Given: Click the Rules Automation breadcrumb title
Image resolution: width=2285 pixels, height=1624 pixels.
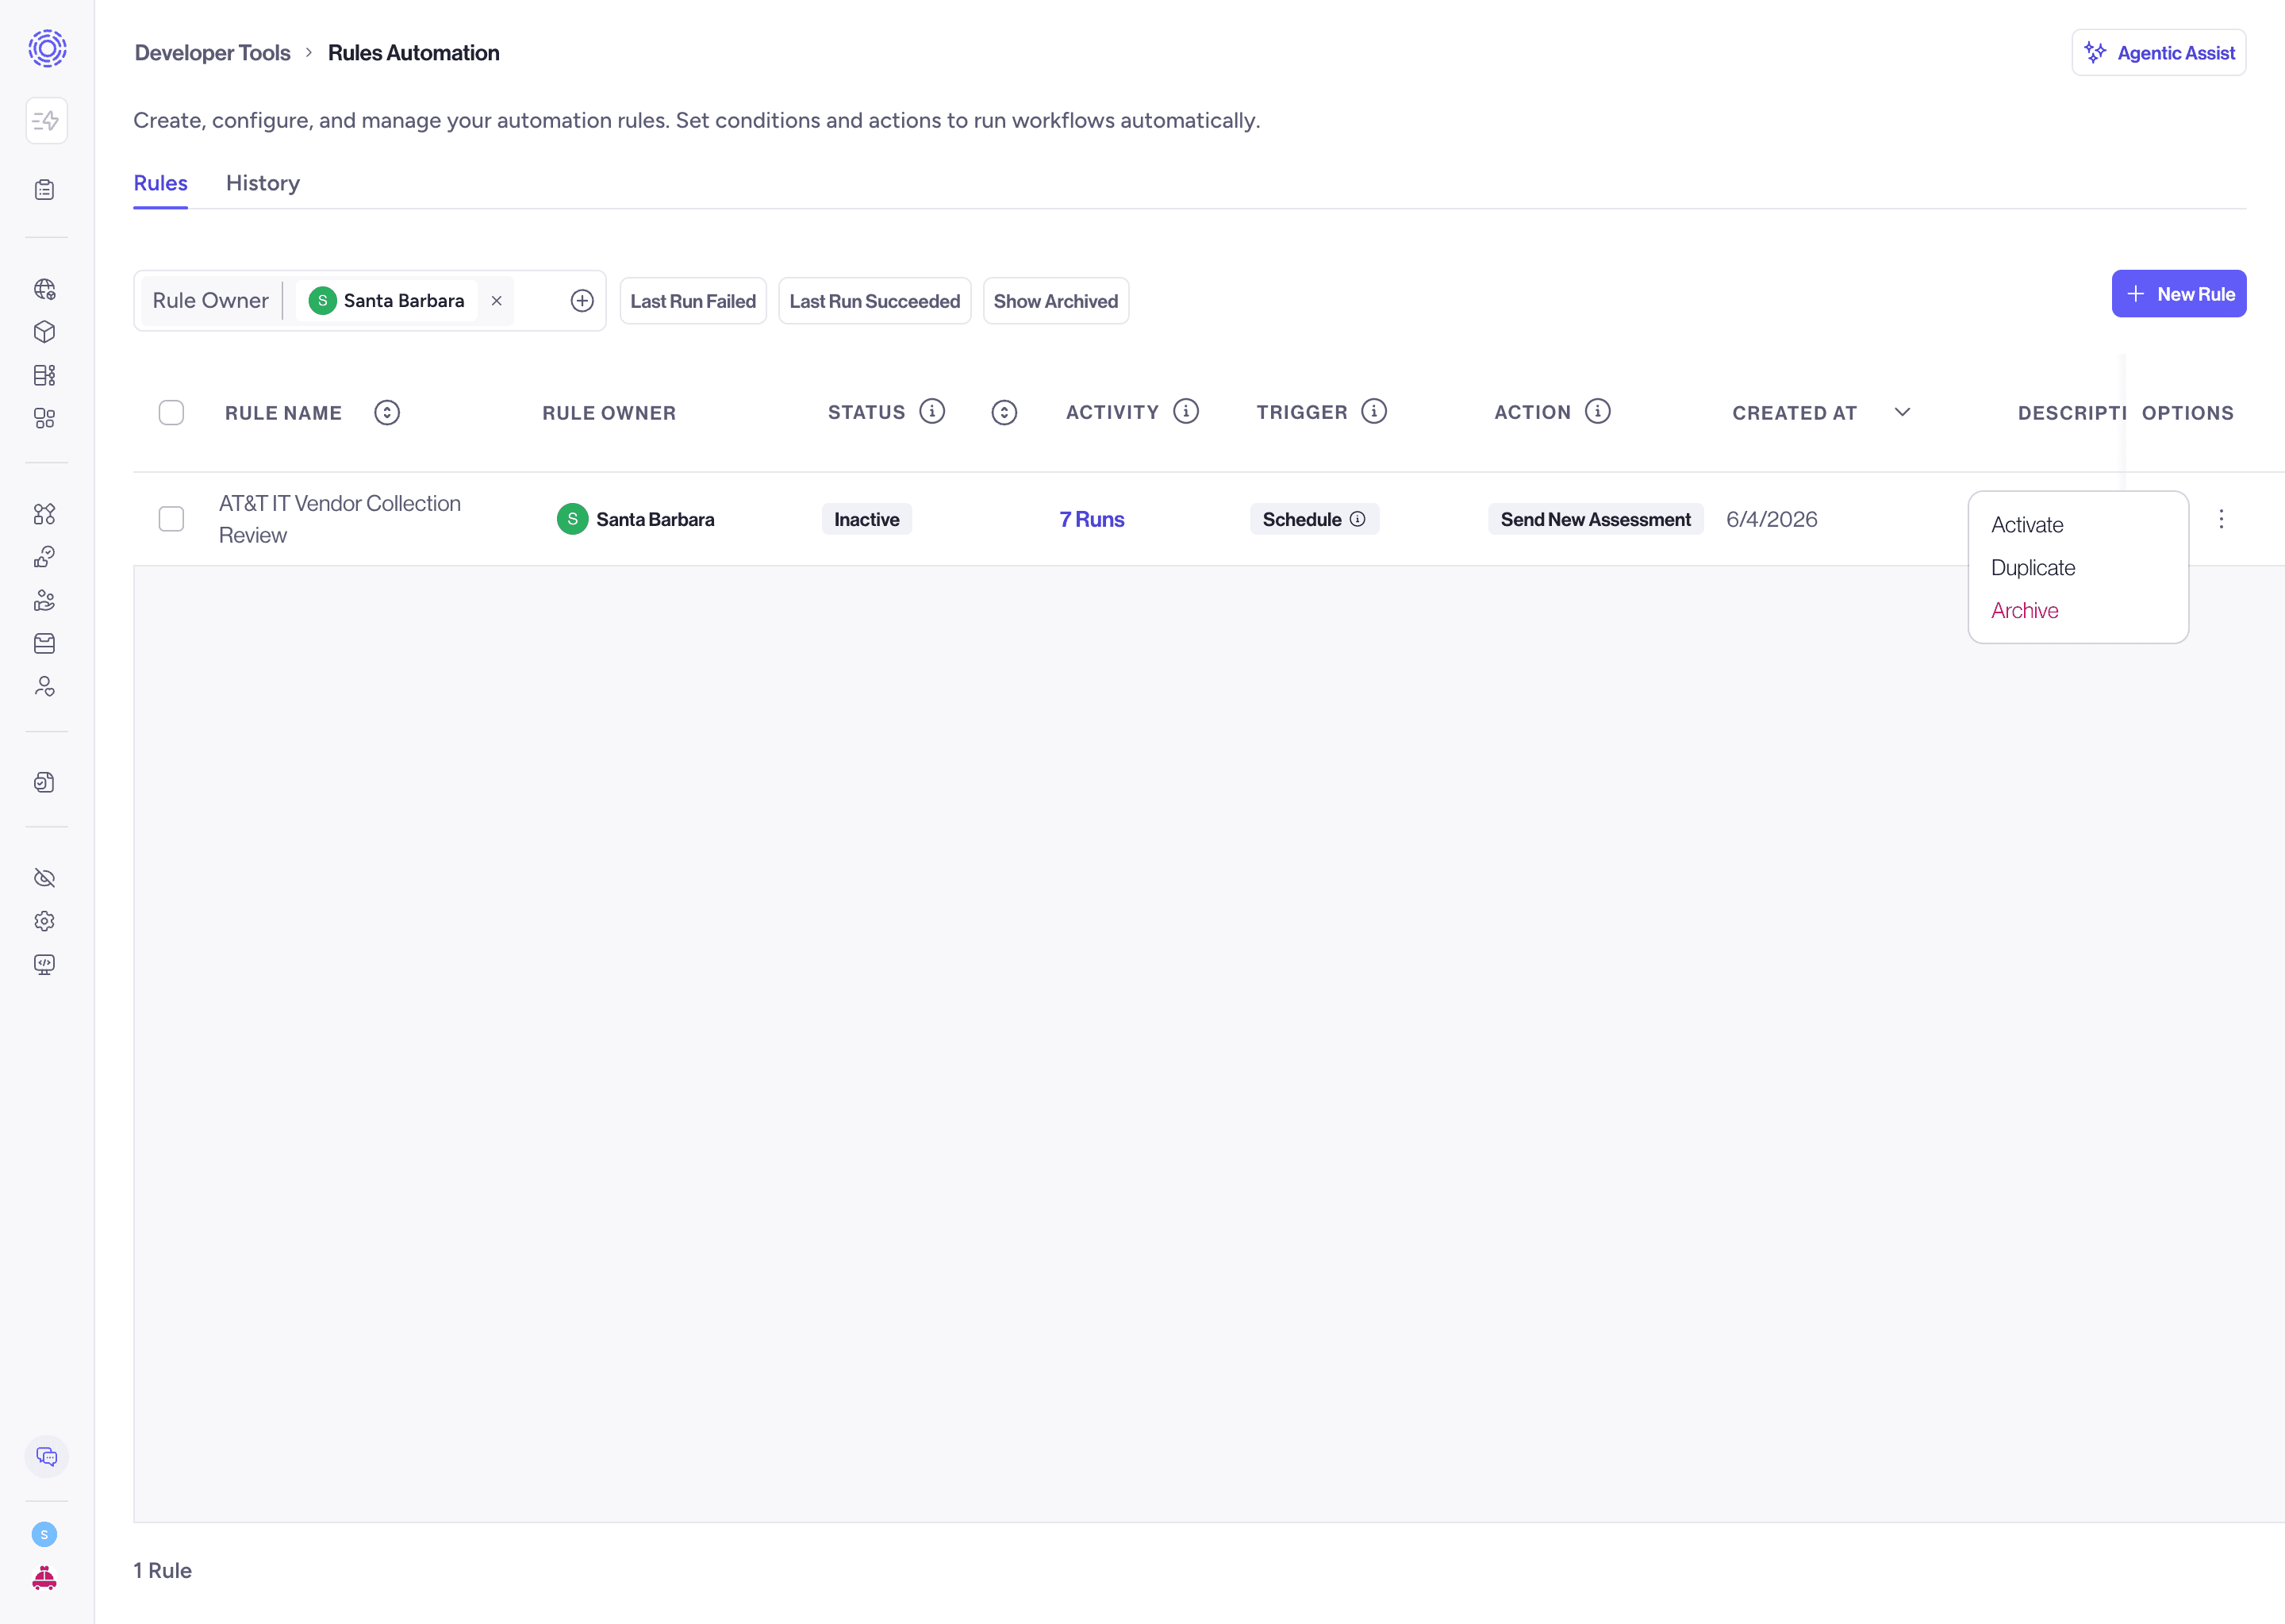Looking at the screenshot, I should [414, 53].
